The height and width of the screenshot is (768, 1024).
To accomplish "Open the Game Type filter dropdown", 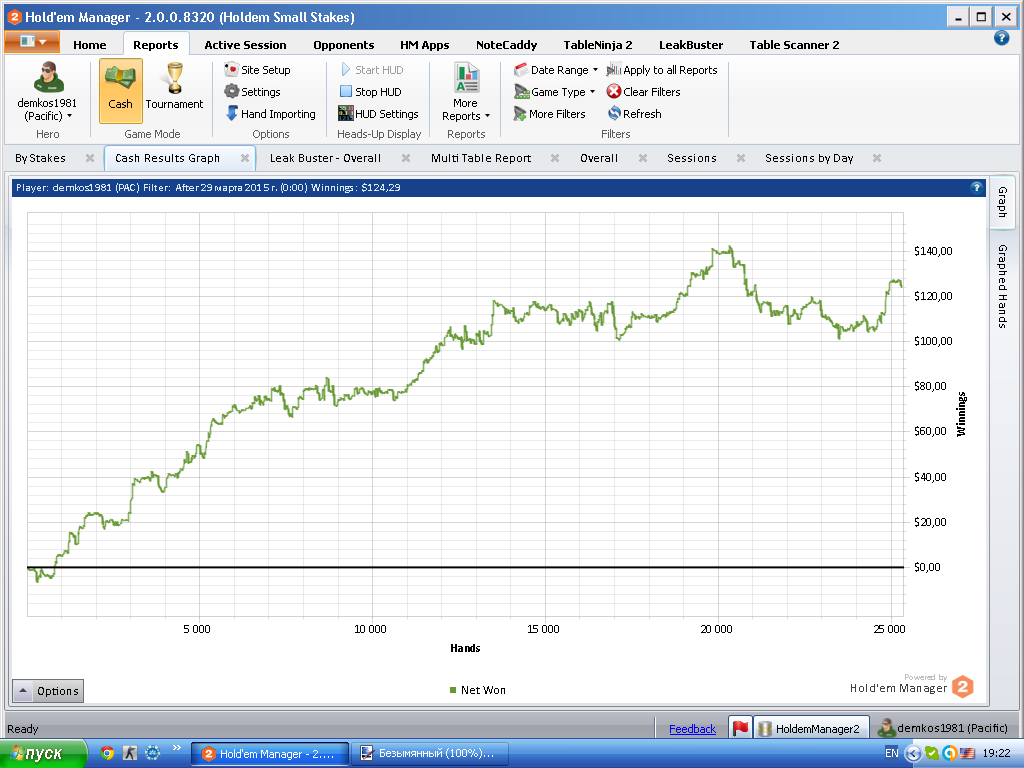I will (554, 92).
